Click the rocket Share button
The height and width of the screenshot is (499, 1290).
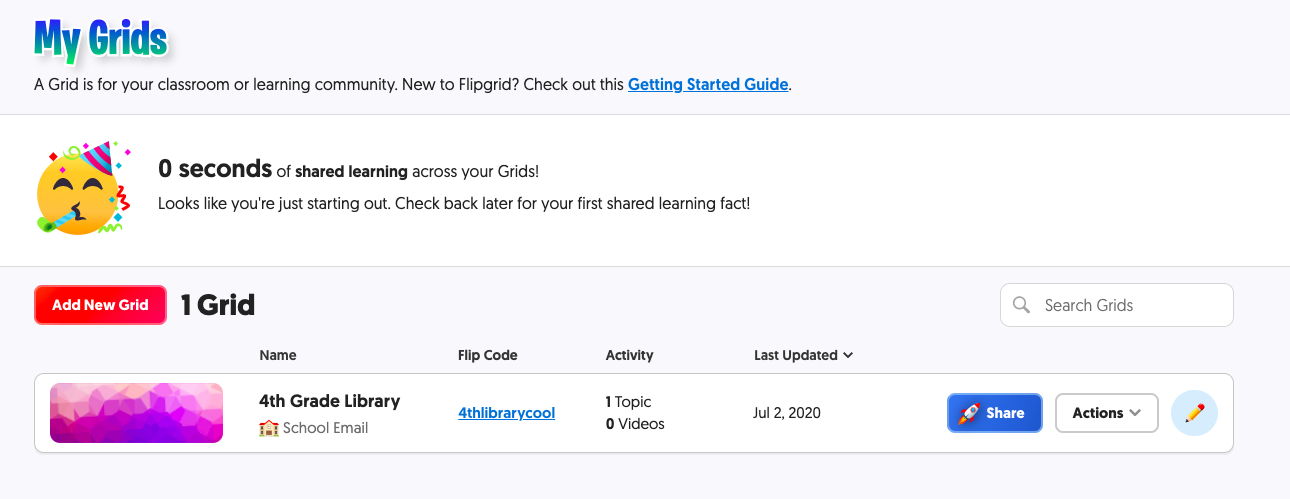point(994,413)
